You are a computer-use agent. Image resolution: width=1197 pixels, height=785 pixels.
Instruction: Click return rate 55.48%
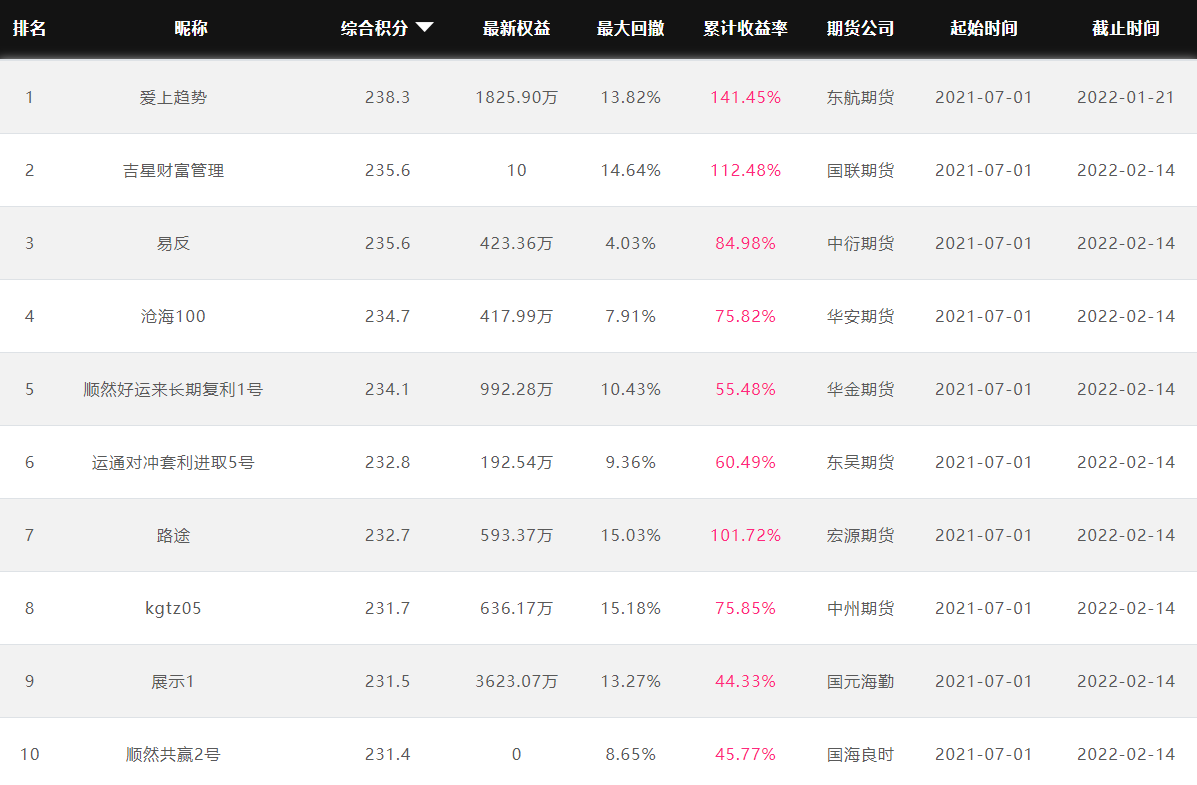(746, 389)
